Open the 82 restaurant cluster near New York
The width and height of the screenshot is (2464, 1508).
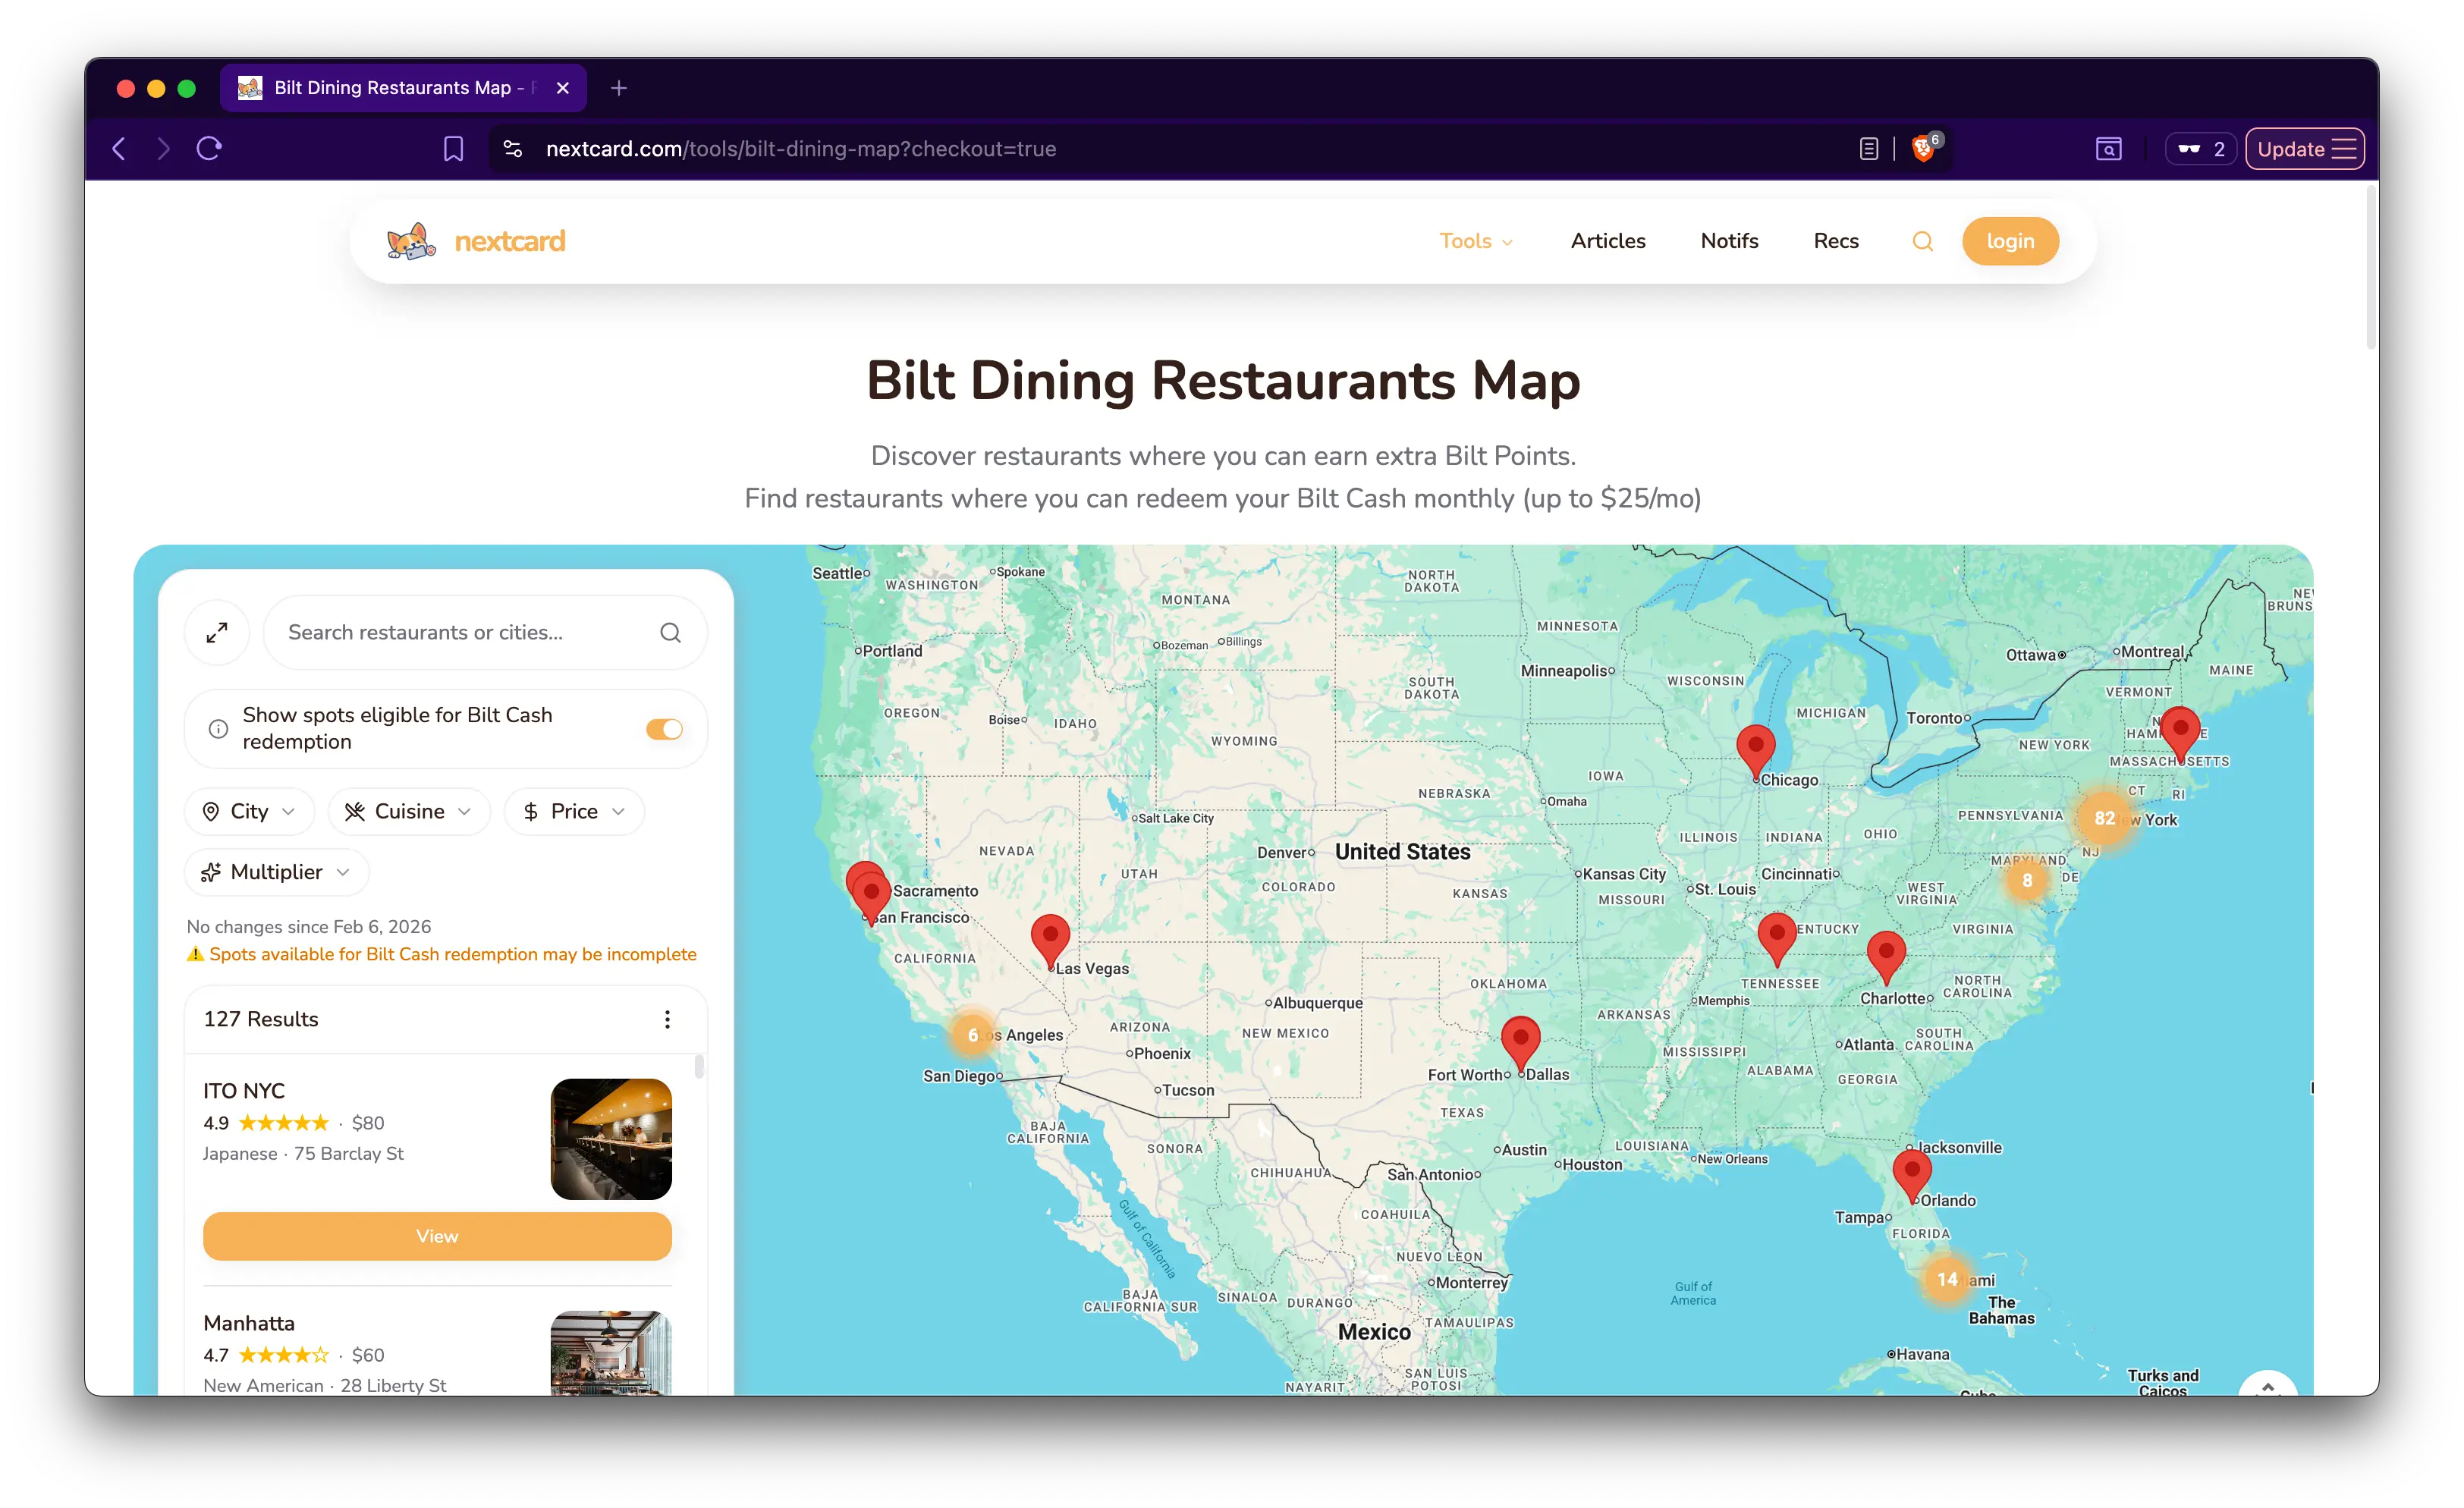[2104, 818]
